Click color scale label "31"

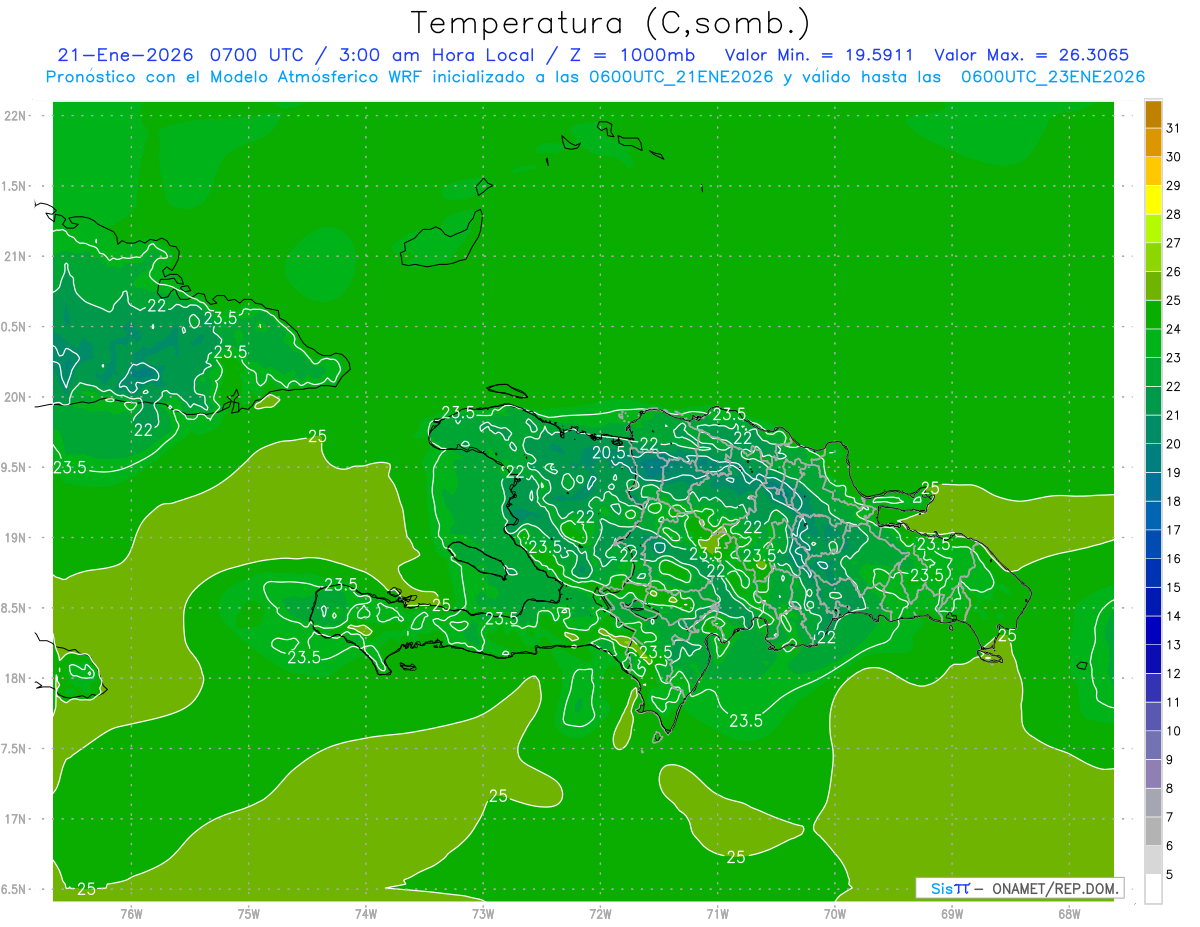[1173, 127]
